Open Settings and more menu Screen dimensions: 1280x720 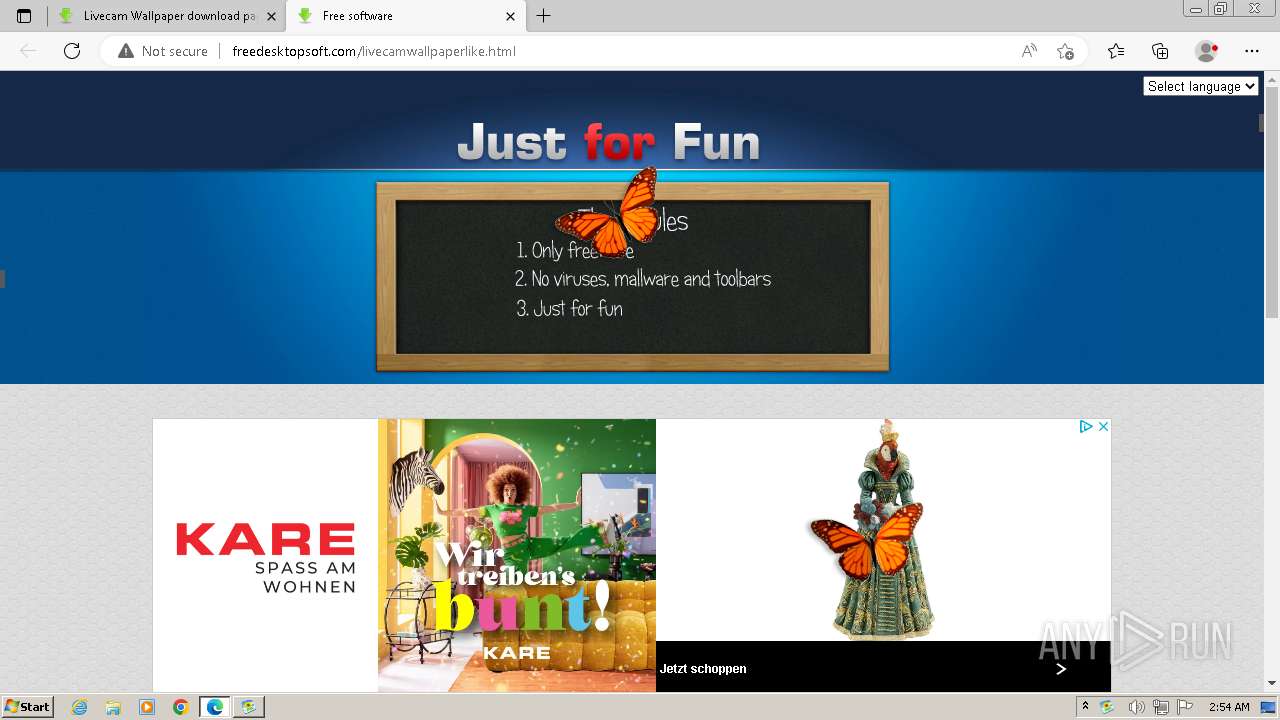coord(1252,51)
